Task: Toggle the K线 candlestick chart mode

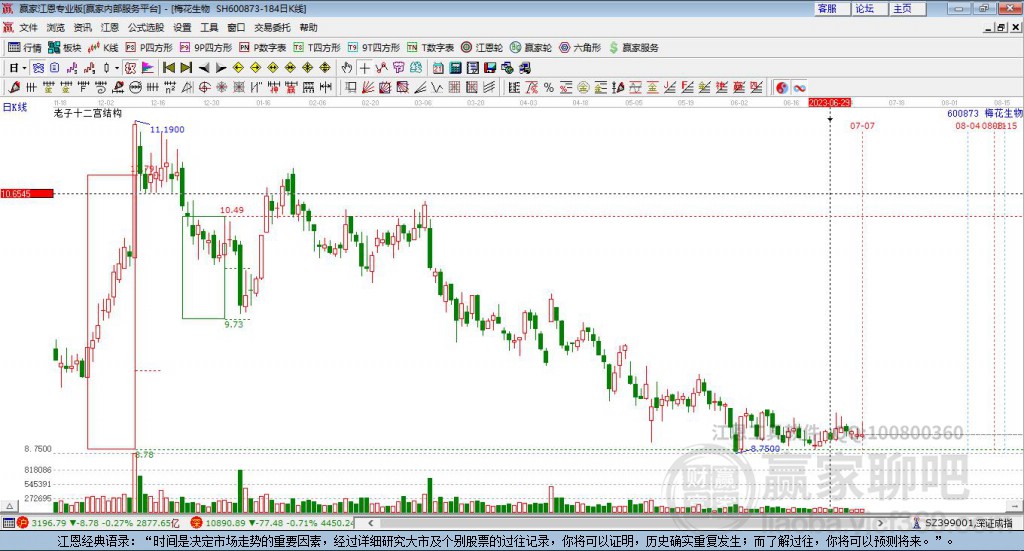Action: pos(105,47)
